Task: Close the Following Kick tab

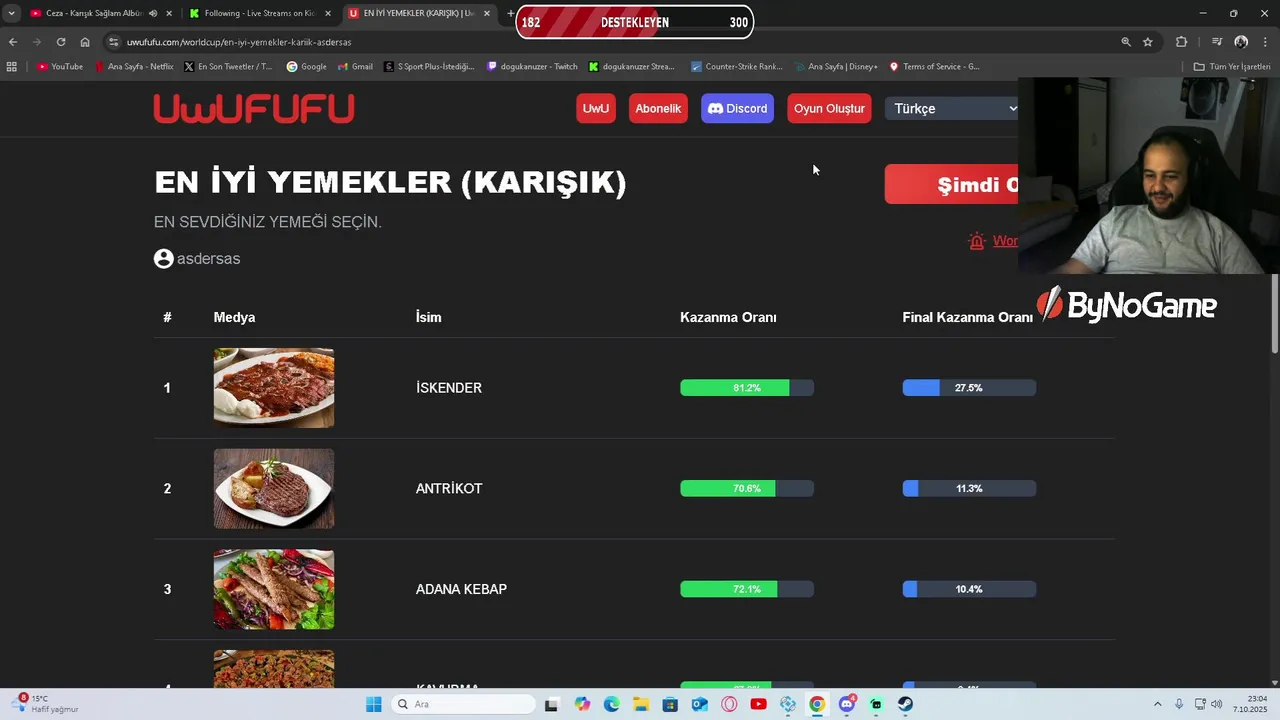Action: (x=328, y=13)
